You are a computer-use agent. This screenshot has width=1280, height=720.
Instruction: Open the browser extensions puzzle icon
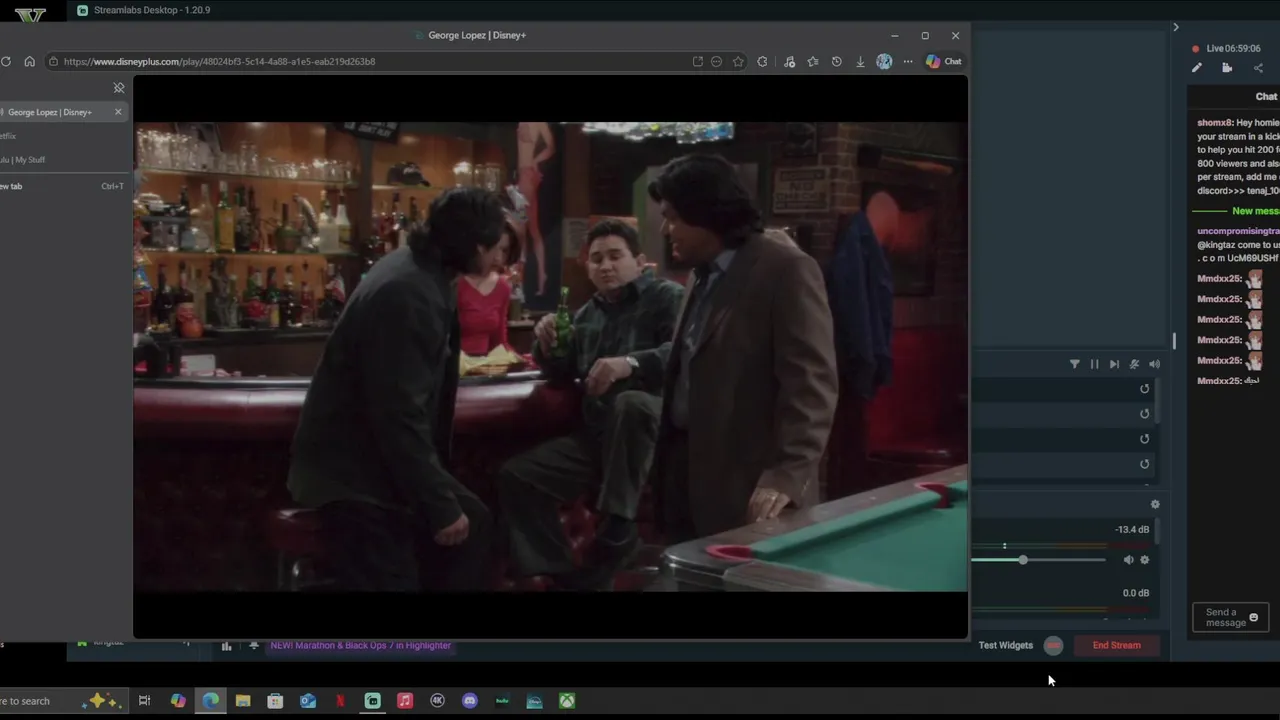pyautogui.click(x=763, y=61)
